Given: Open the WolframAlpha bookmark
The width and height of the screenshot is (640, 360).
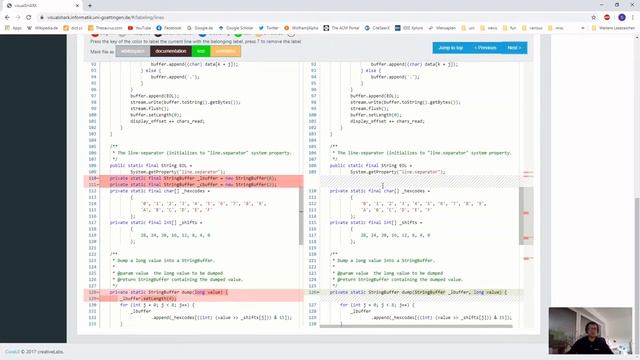Looking at the screenshot, I should pos(301,28).
